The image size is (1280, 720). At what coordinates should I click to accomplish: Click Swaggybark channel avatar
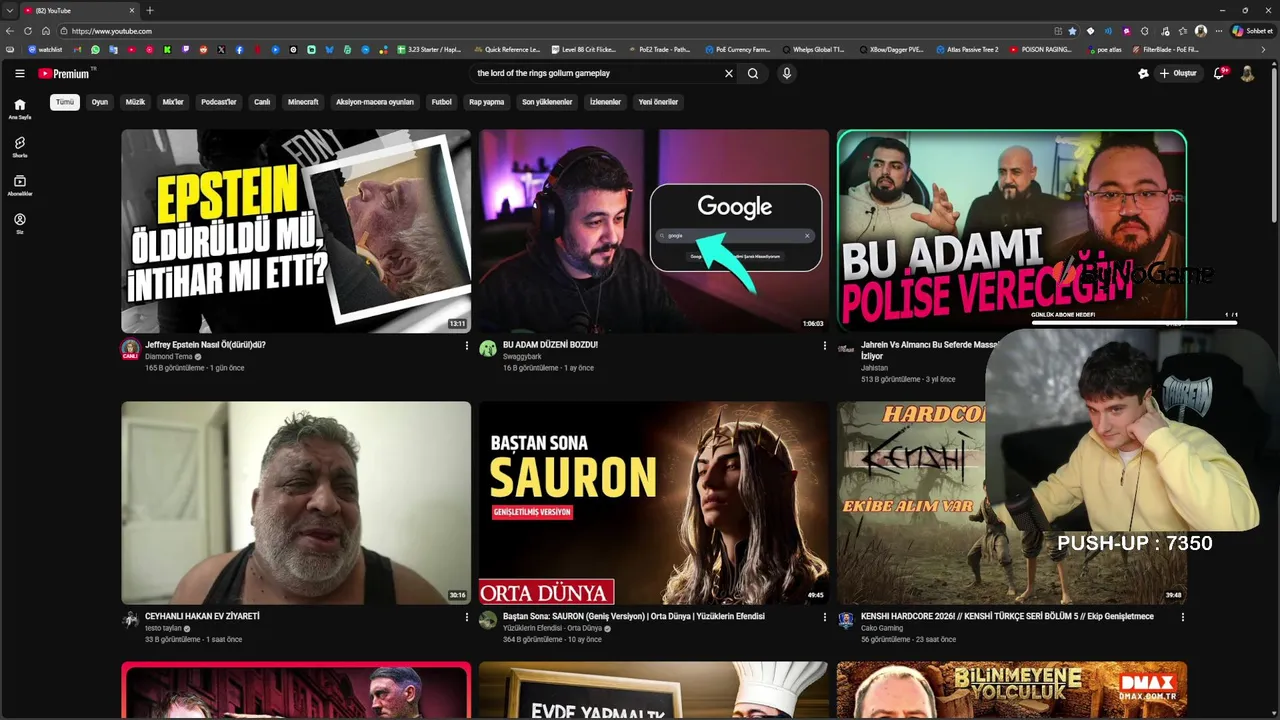(488, 349)
